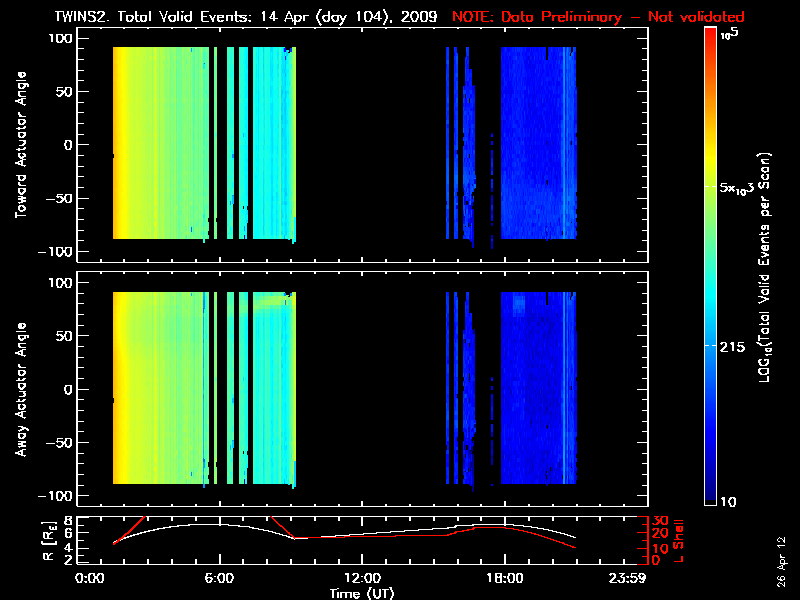Click the "R [RE]" axis label
The height and width of the screenshot is (600, 800).
(49, 541)
